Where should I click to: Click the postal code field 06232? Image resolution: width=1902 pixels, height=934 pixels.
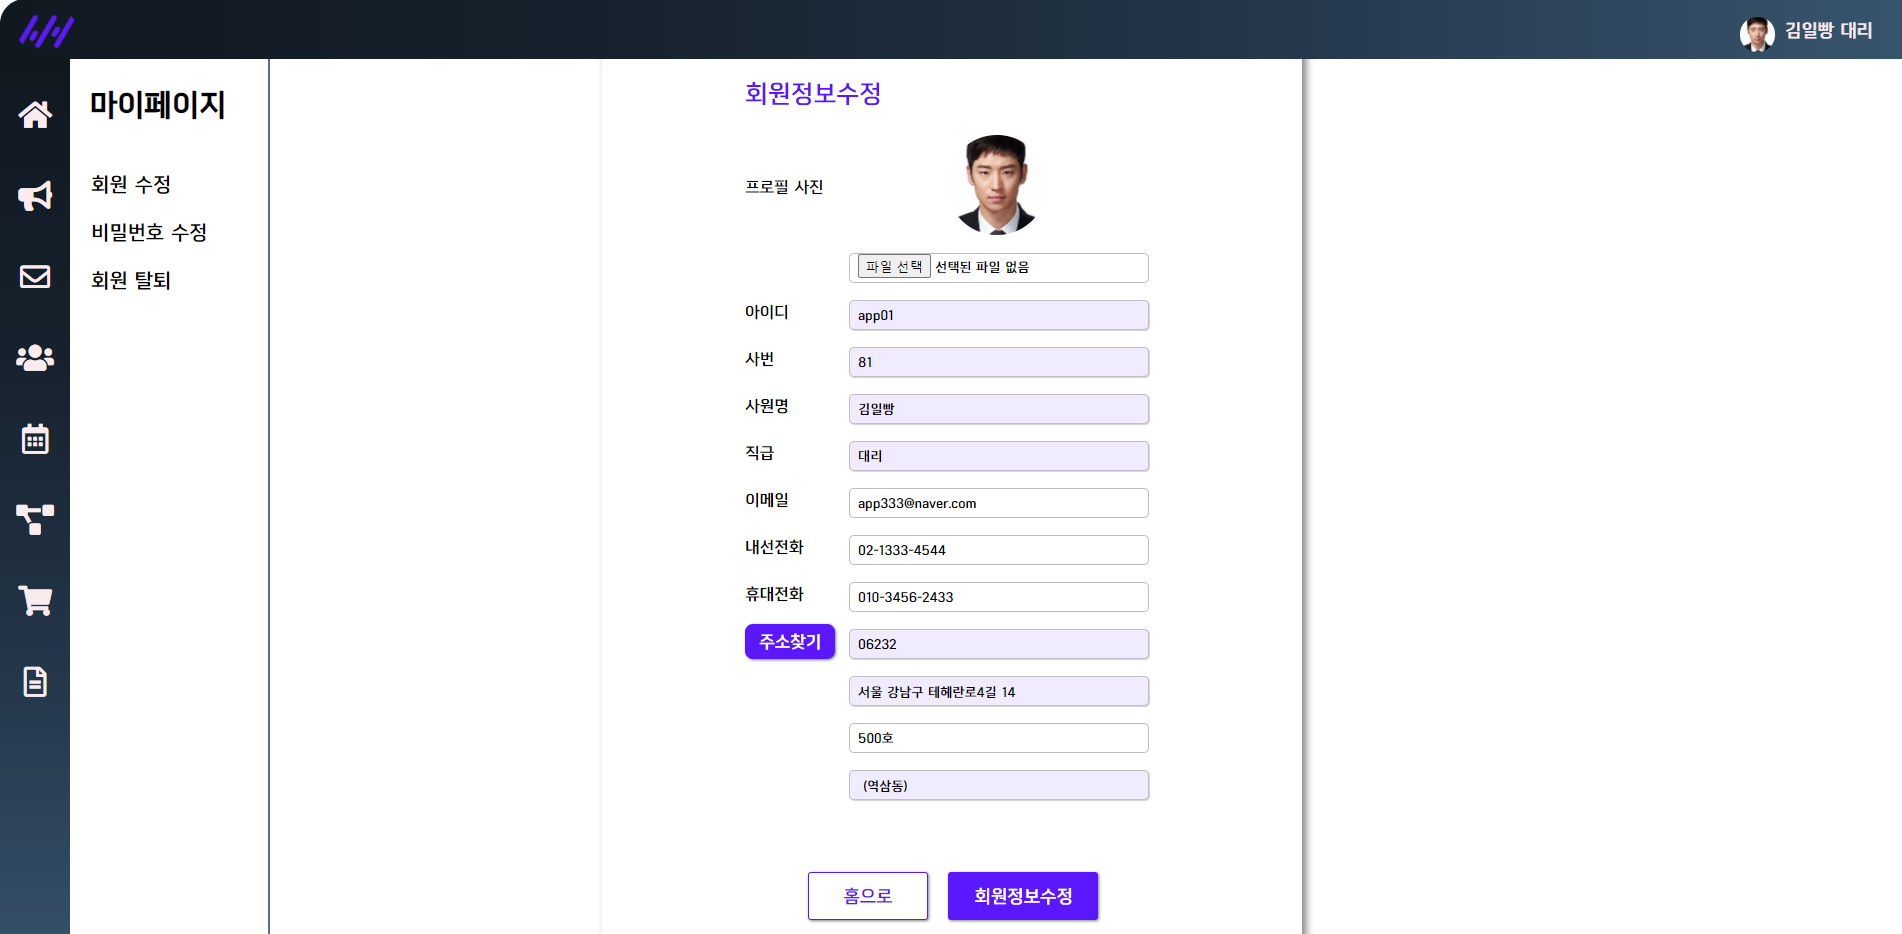coord(999,644)
